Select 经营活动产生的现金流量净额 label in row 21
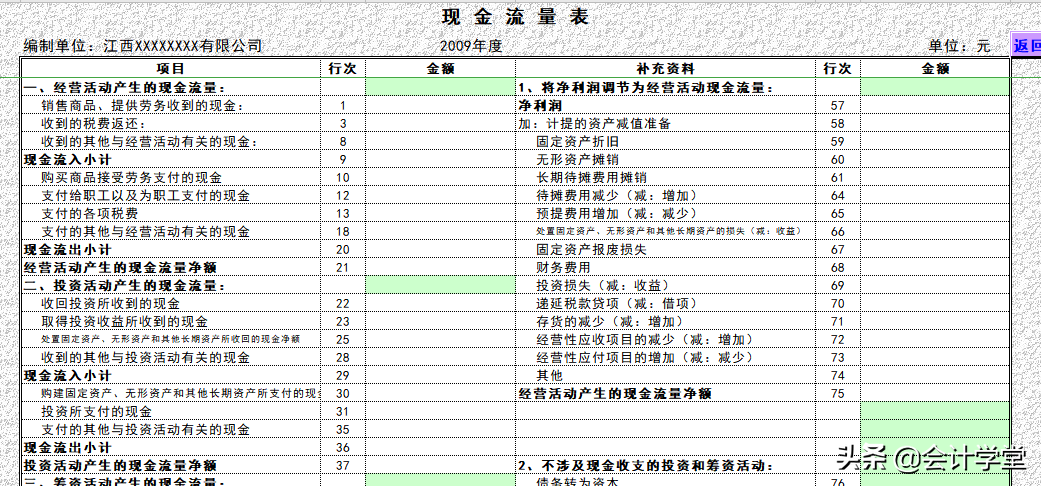 (120, 268)
